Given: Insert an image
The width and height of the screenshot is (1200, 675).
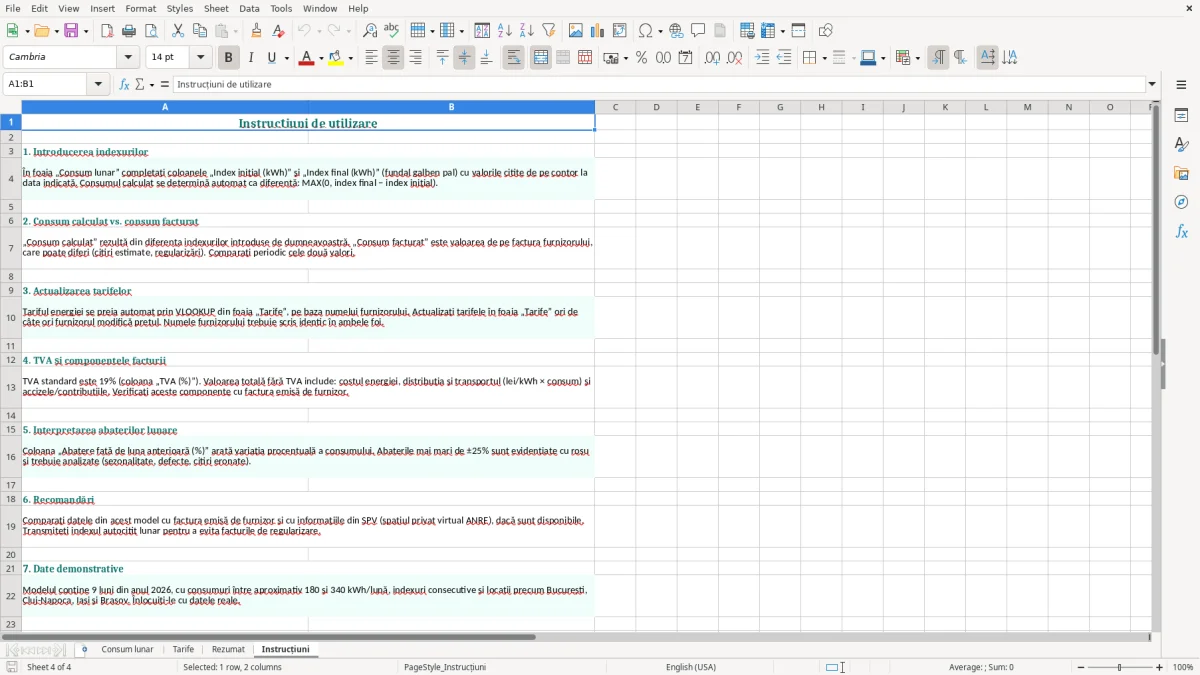Looking at the screenshot, I should coord(576,31).
